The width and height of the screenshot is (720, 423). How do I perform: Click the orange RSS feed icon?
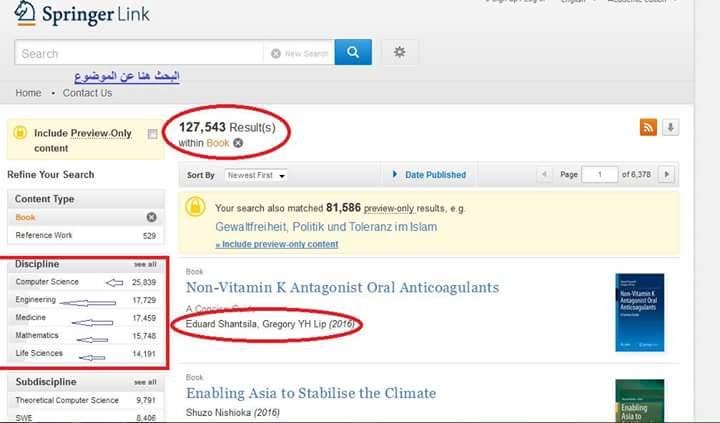(x=648, y=127)
